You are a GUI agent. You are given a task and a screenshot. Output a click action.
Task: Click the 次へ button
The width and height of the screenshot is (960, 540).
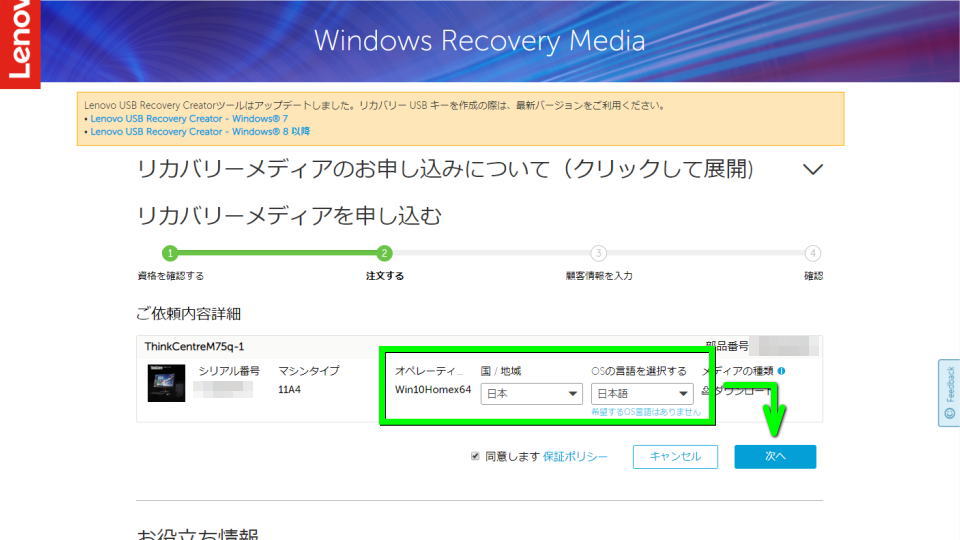pyautogui.click(x=775, y=457)
